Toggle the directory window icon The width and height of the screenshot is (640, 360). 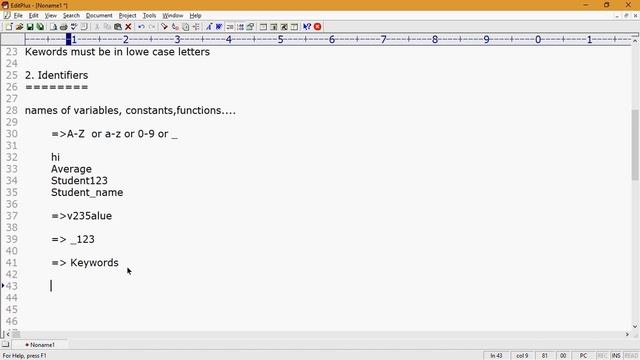pyautogui.click(x=263, y=27)
